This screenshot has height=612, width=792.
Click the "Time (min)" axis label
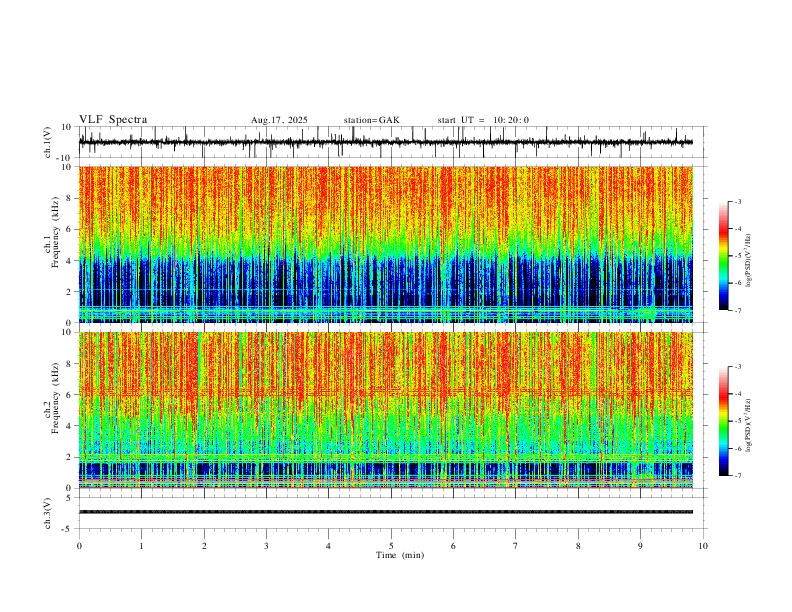coord(400,555)
